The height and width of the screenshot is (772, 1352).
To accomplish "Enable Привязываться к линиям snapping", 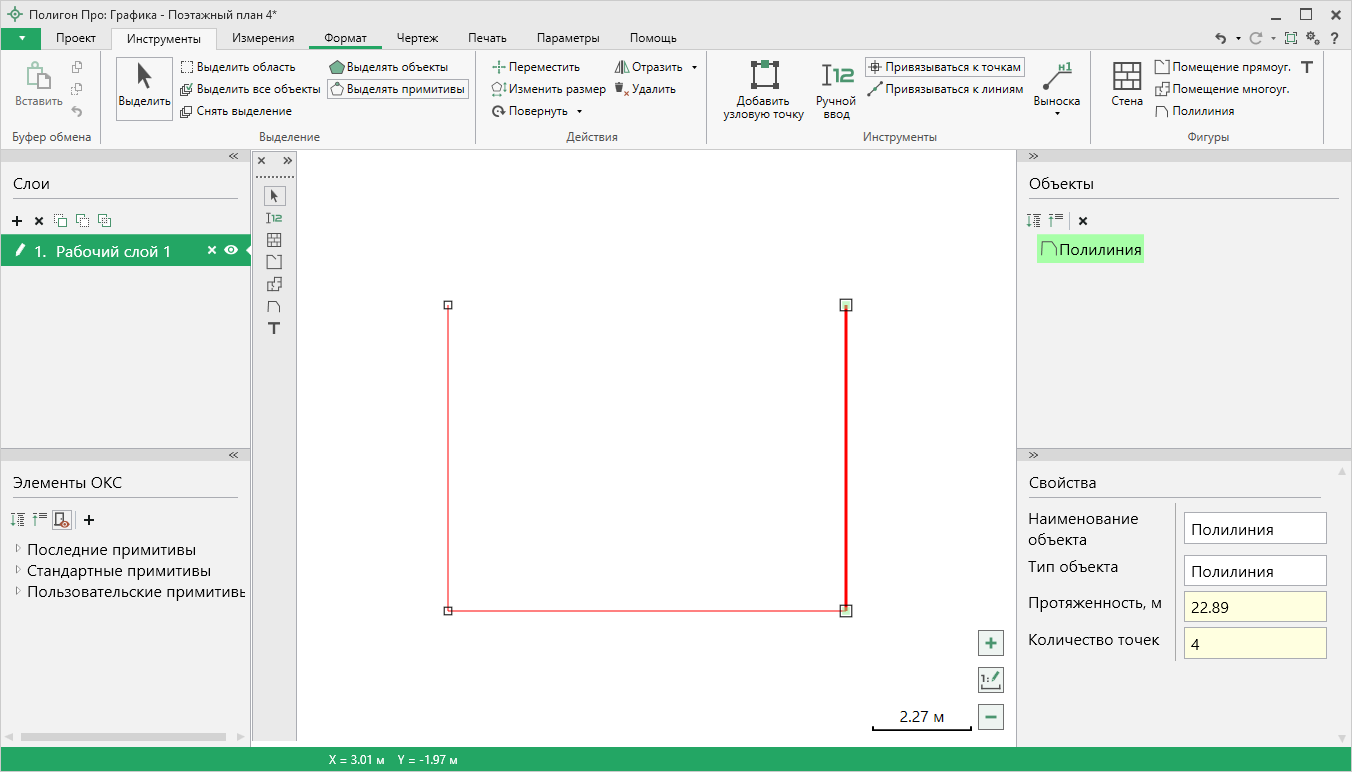I will pyautogui.click(x=945, y=89).
